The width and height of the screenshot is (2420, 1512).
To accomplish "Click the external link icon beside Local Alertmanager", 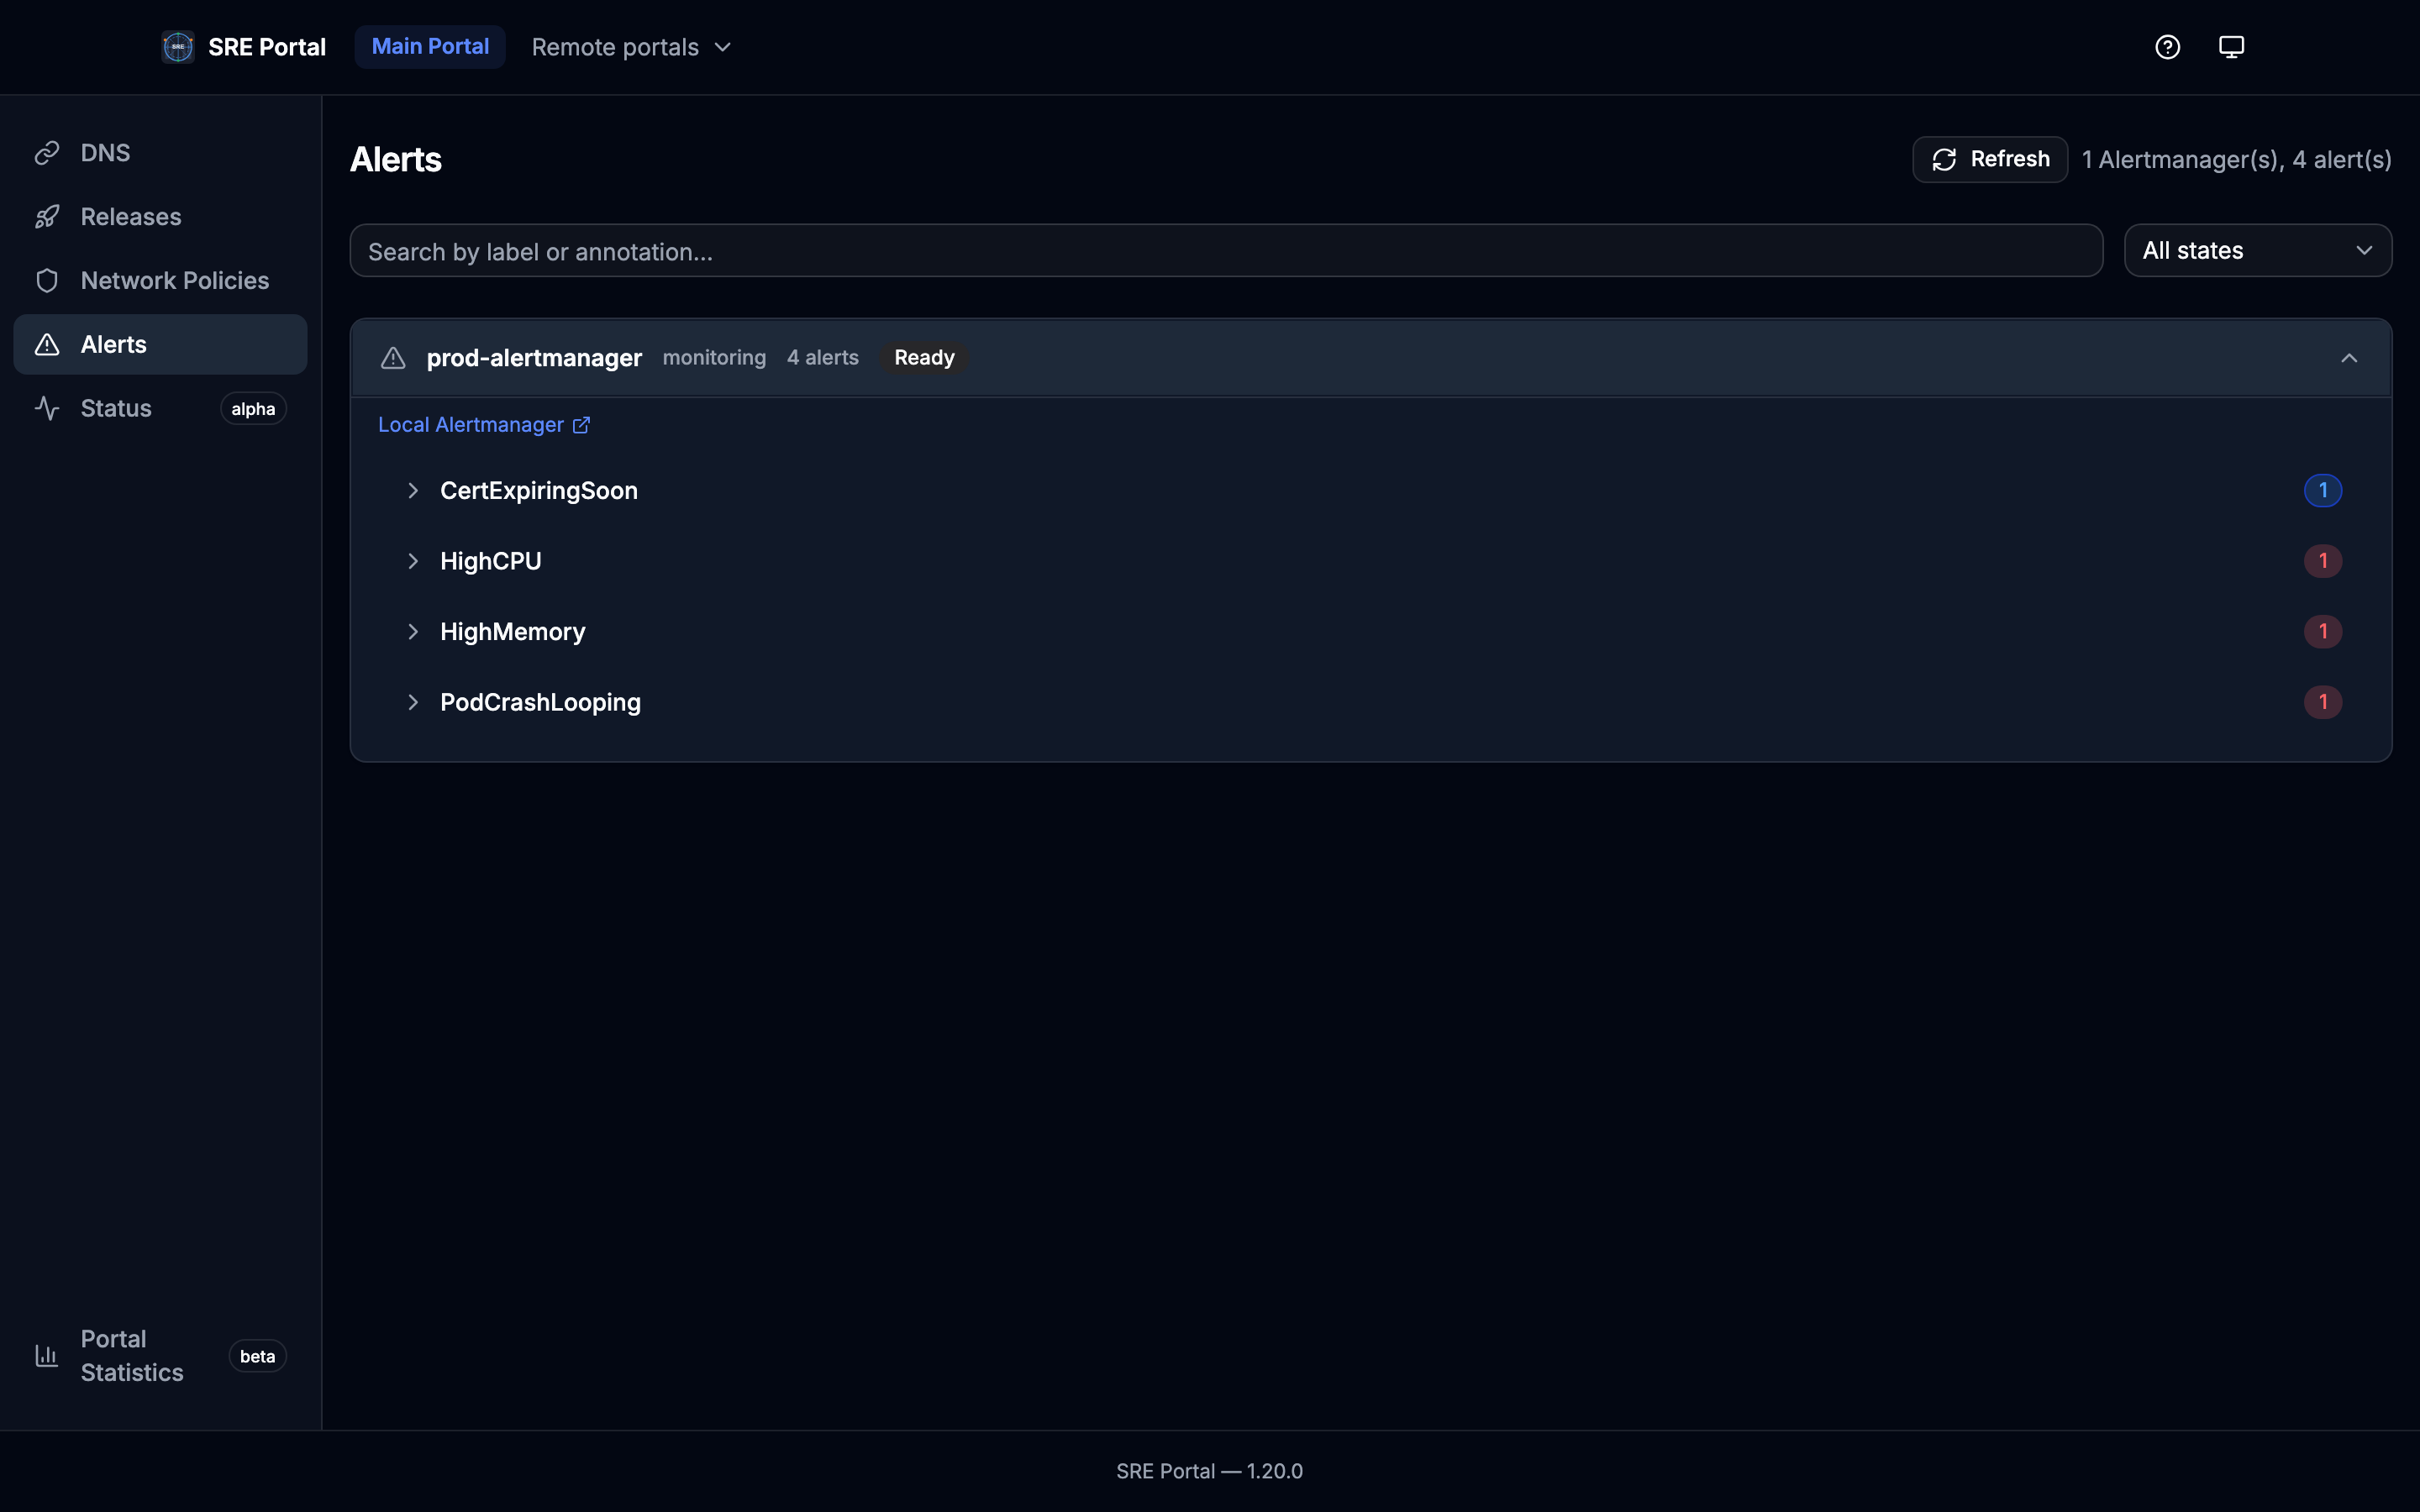I will 581,425.
